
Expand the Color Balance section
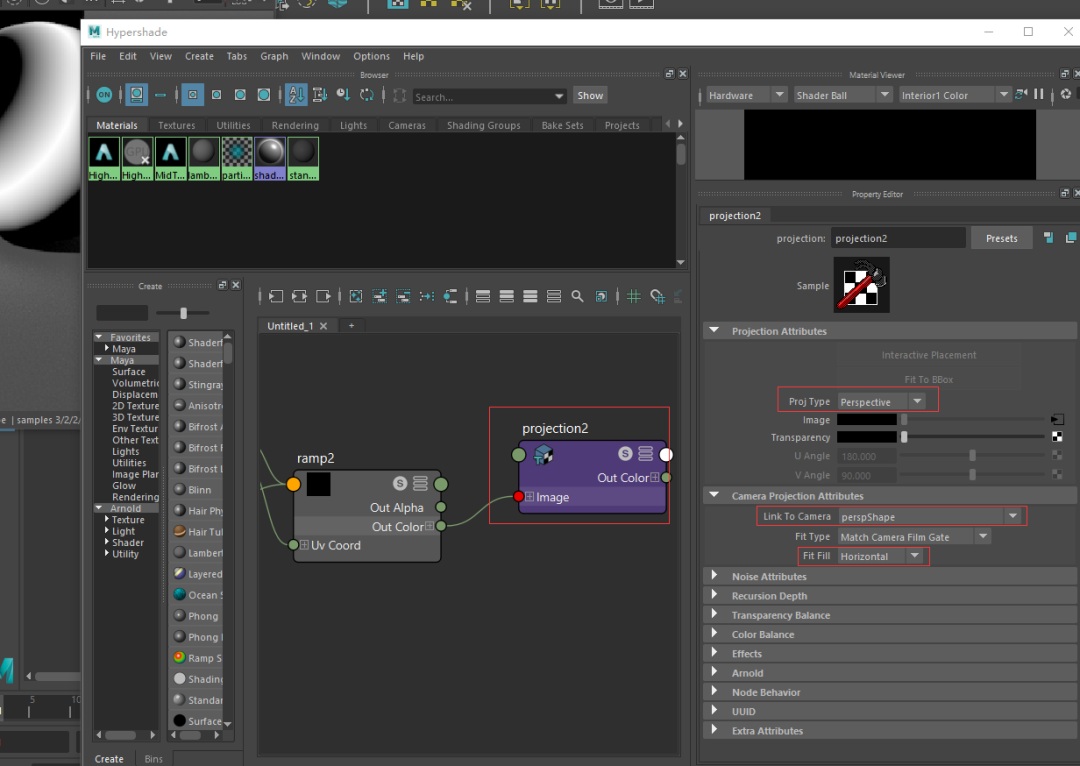[x=714, y=634]
